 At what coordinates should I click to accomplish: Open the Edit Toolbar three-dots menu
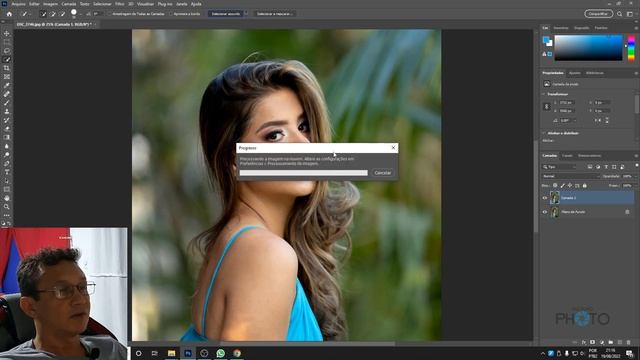tap(7, 215)
